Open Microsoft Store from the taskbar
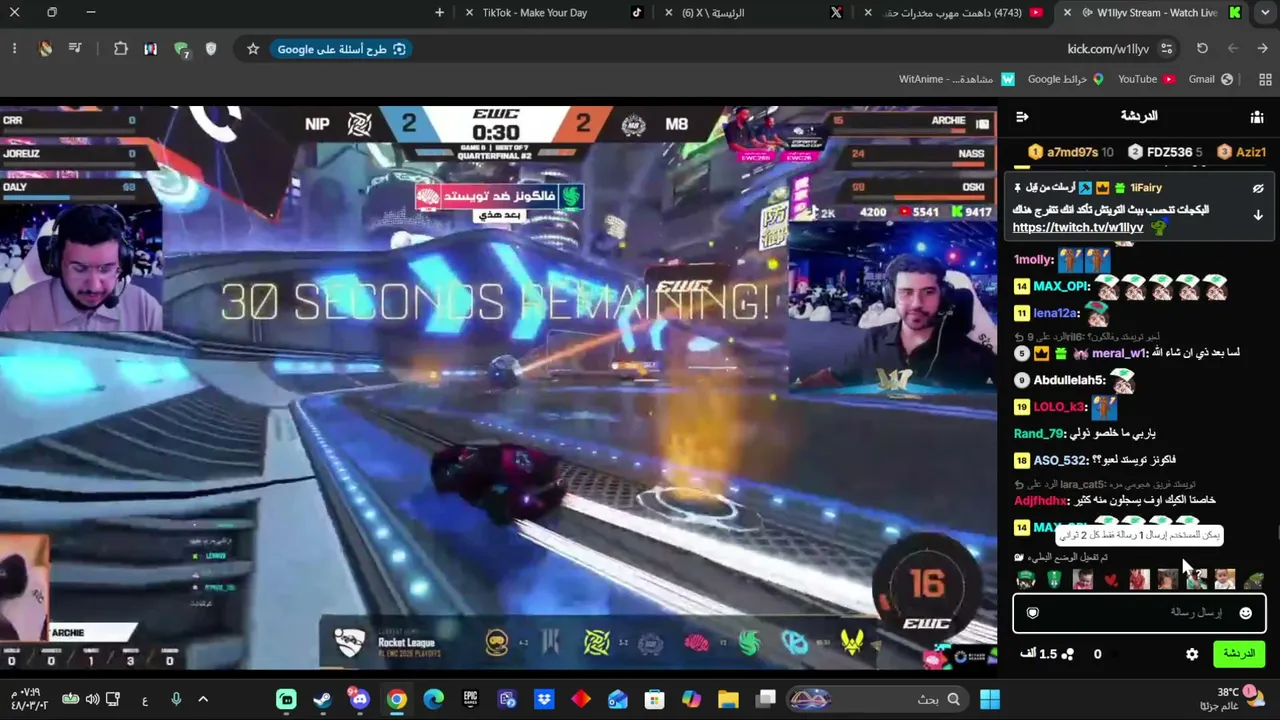 (x=654, y=699)
